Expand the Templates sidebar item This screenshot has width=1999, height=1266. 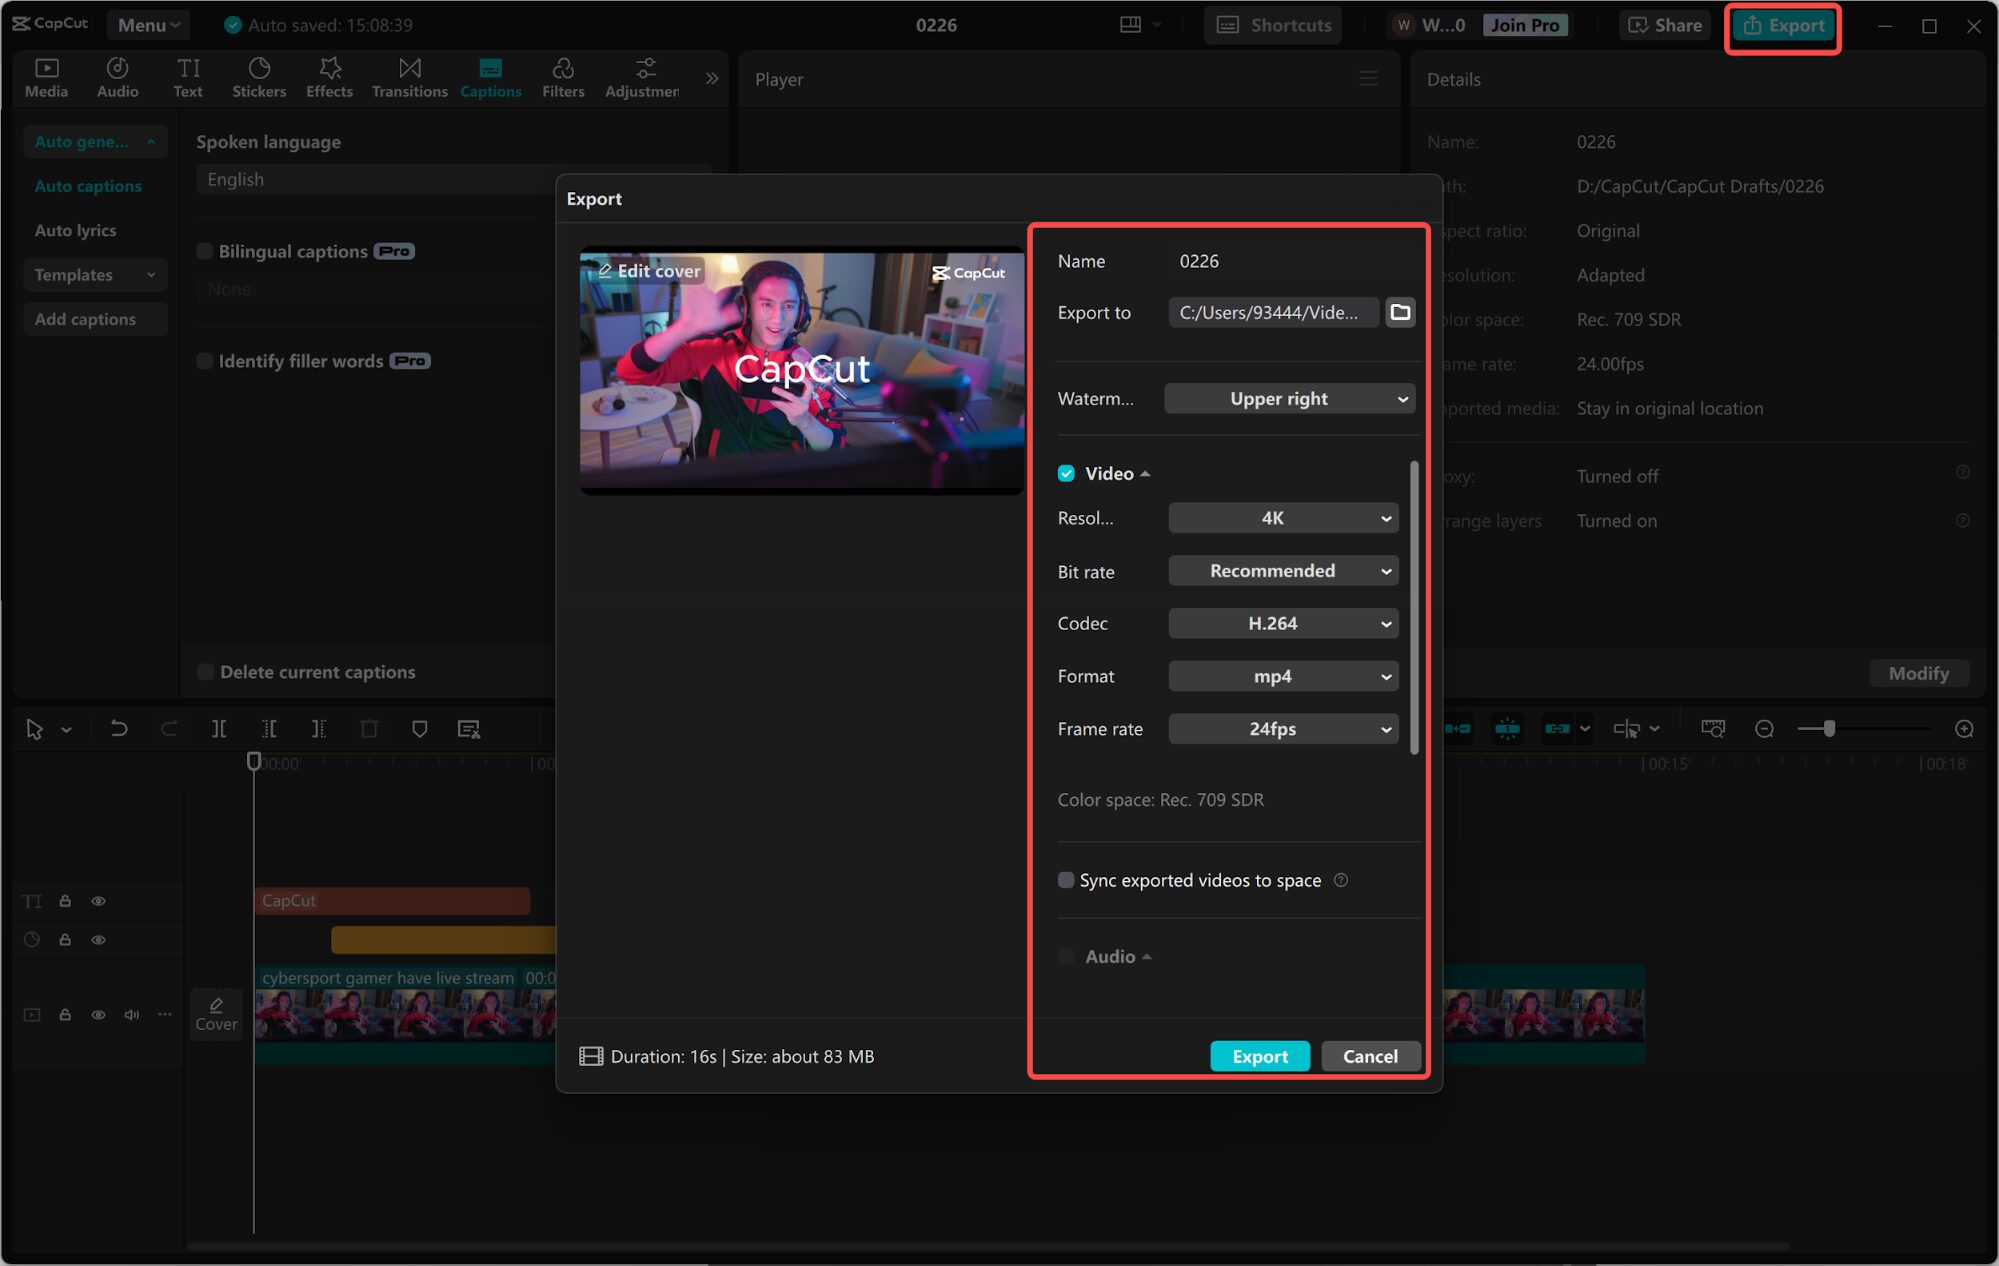[95, 275]
